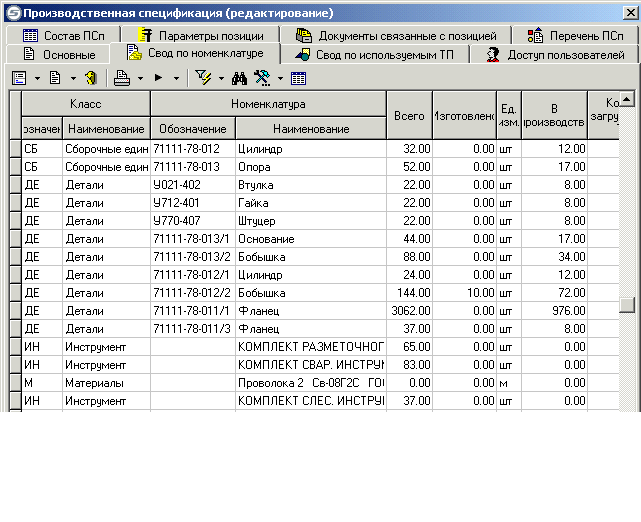Image resolution: width=641 pixels, height=522 pixels.
Task: Open dropdown arrow next to tools icon
Action: (x=280, y=78)
